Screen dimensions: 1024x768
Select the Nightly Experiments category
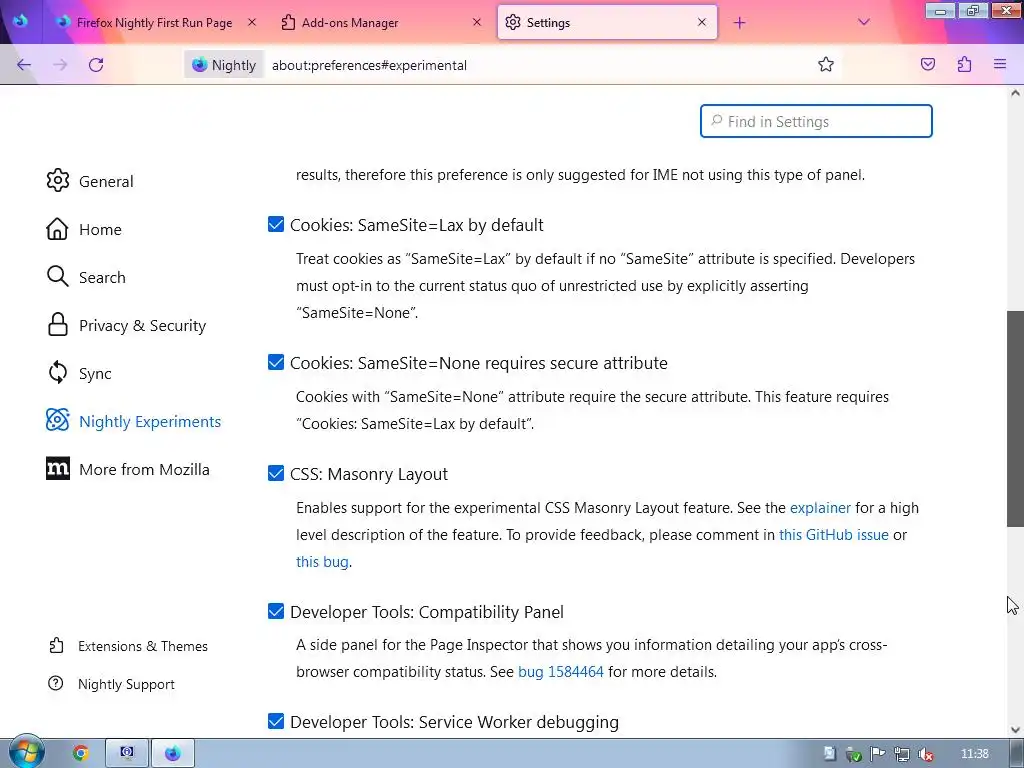click(x=150, y=421)
